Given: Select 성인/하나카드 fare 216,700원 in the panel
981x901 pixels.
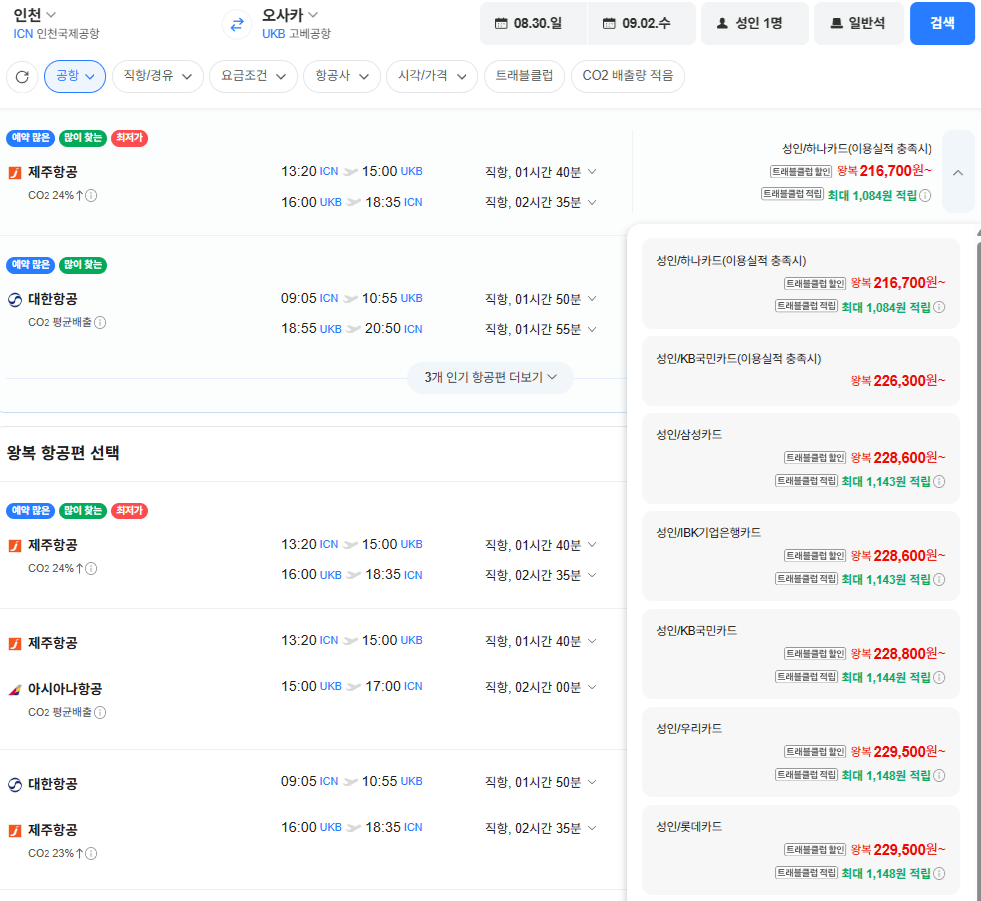Looking at the screenshot, I should [801, 283].
